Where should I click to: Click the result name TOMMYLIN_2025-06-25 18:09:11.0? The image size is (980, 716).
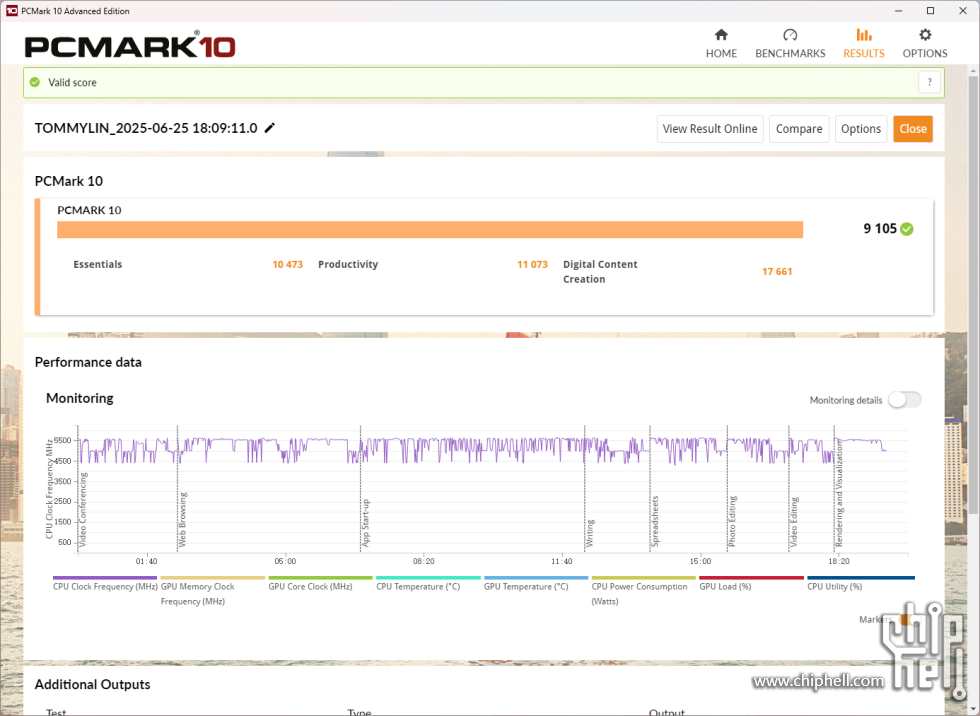146,128
